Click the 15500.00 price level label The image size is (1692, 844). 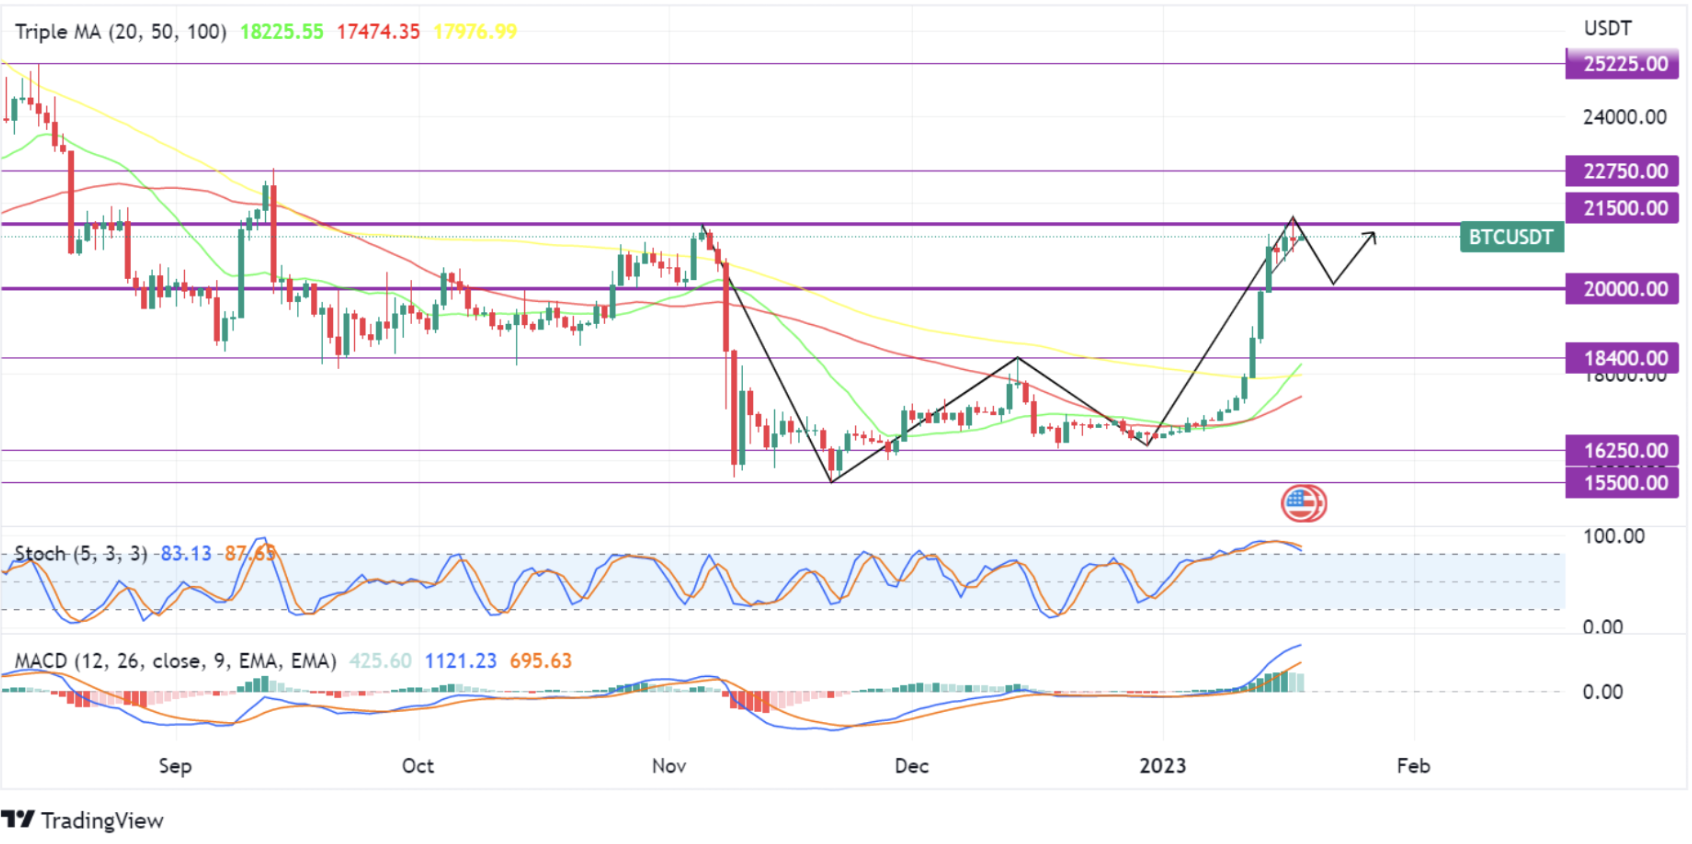coord(1622,483)
